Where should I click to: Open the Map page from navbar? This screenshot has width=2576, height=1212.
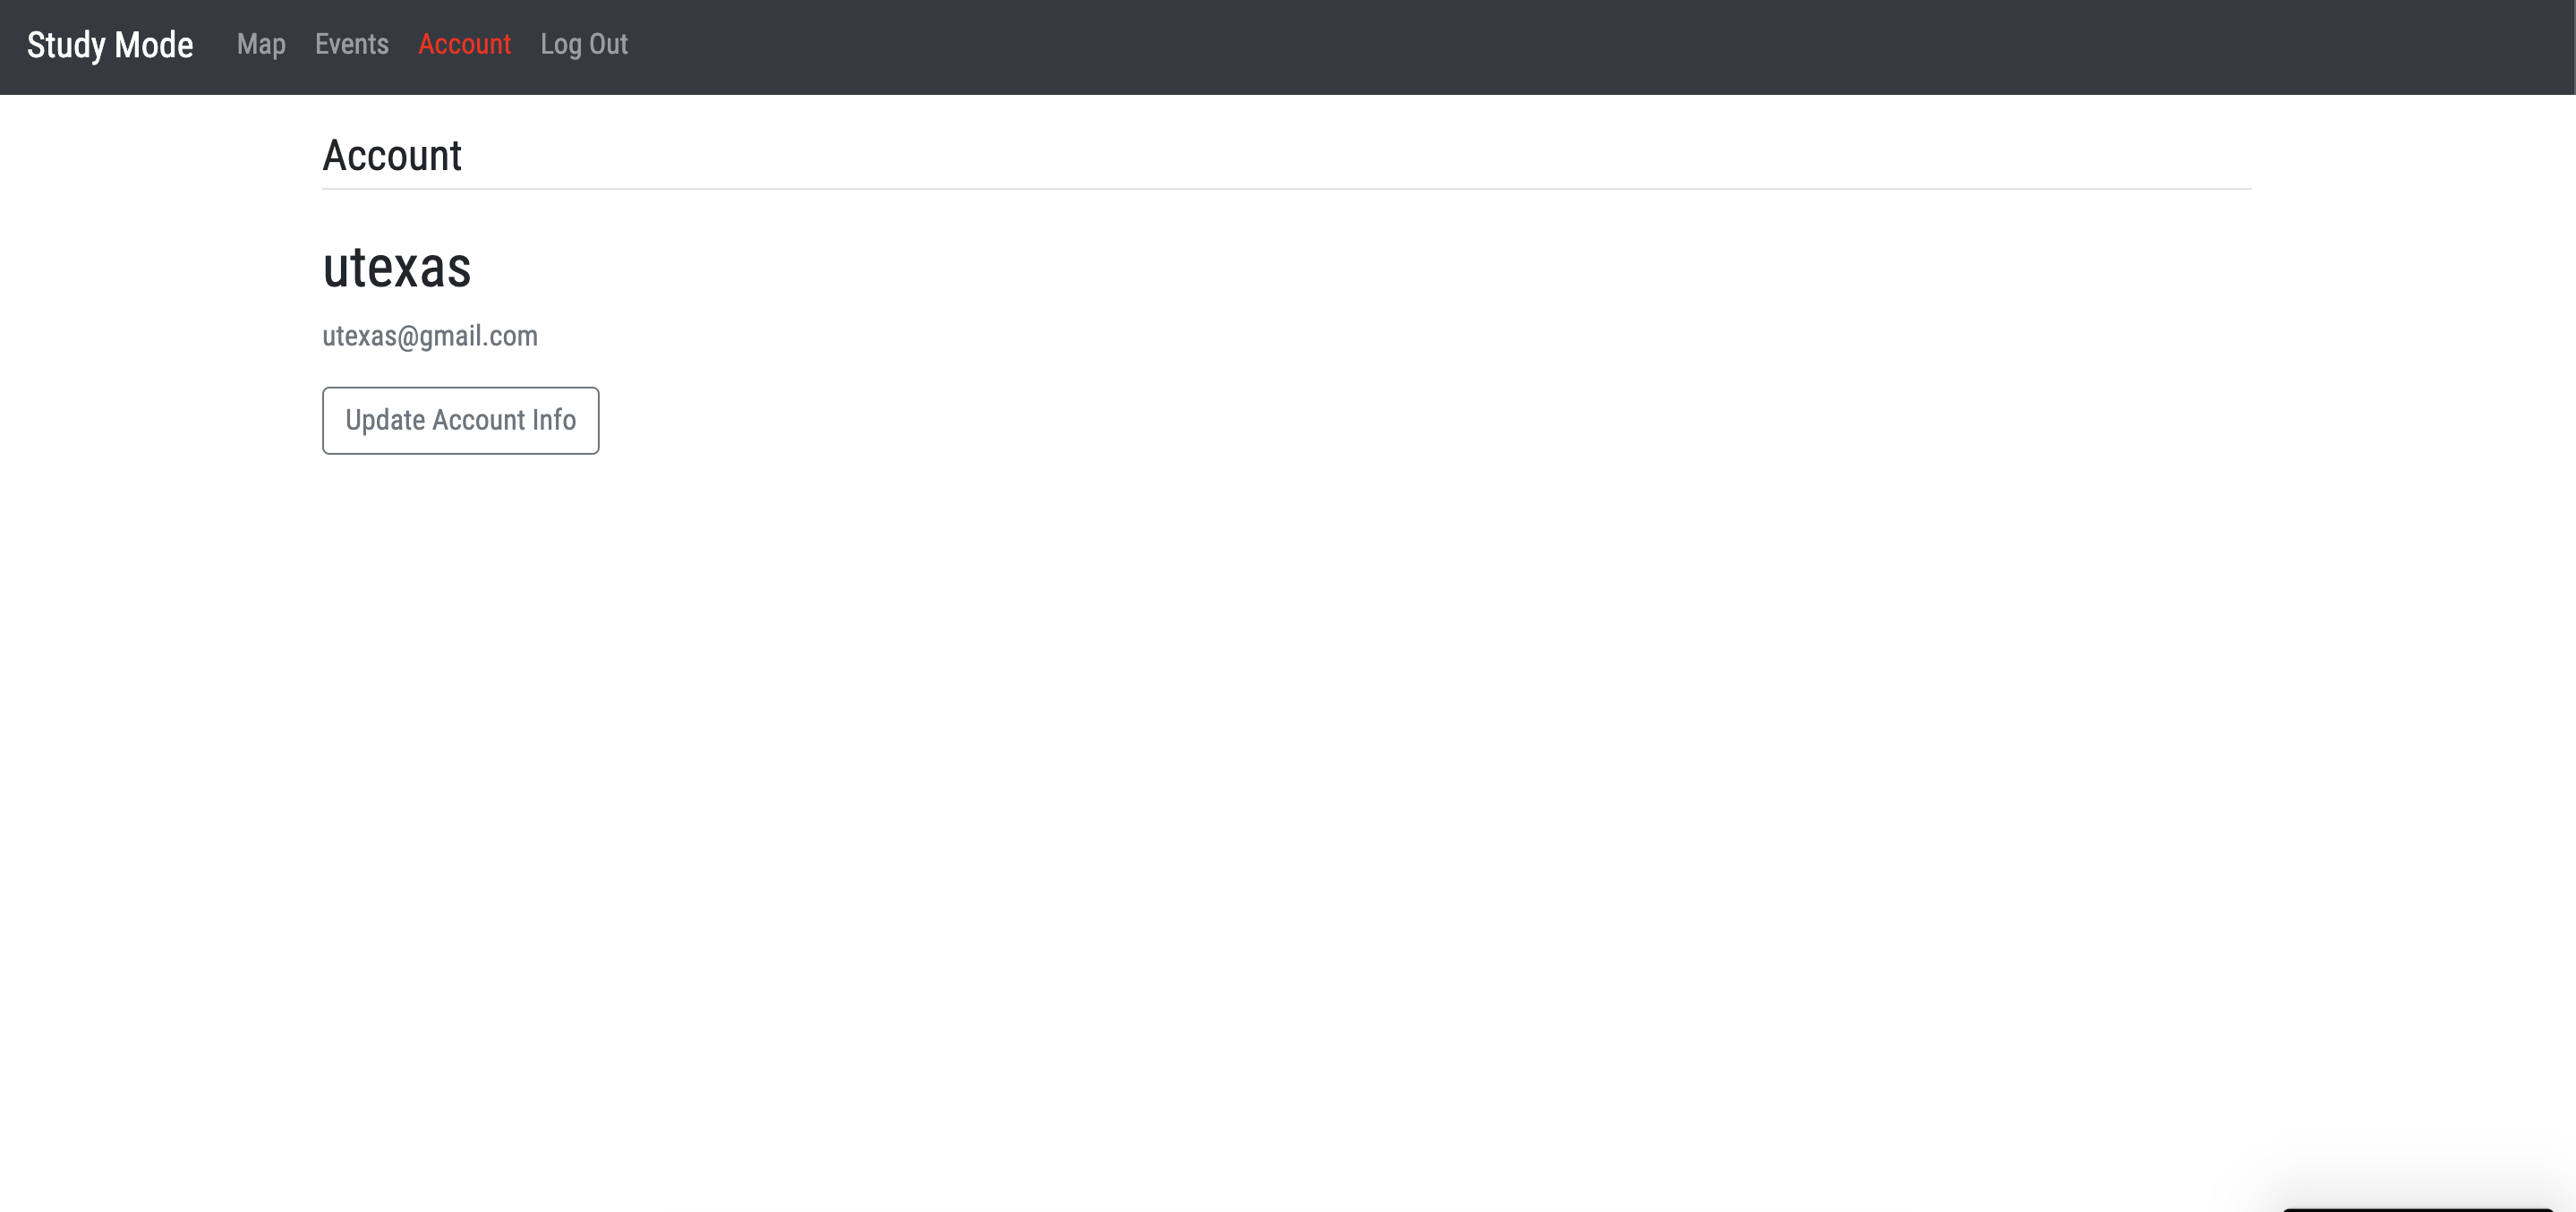pyautogui.click(x=261, y=45)
